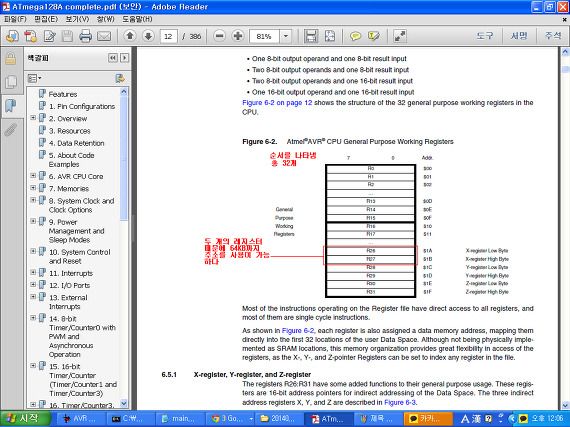Viewport: 570px width, 427px height.
Task: Click the page number input field
Action: [168, 36]
